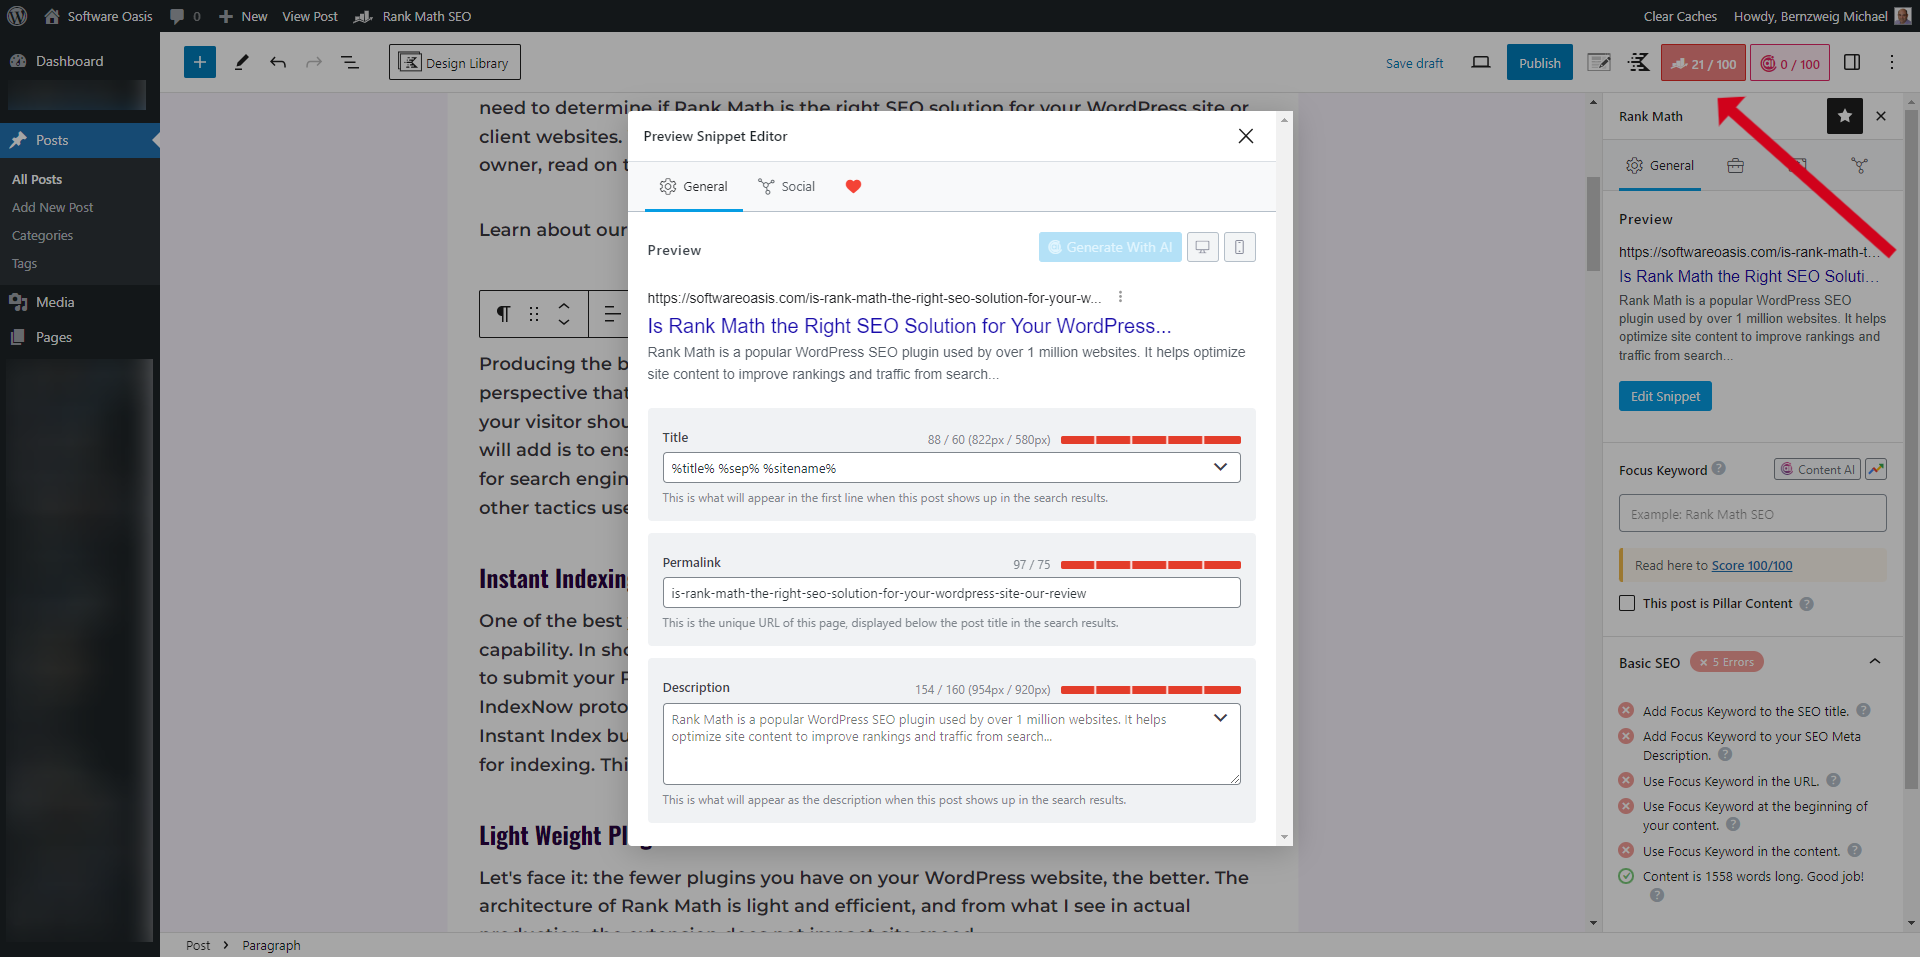
Task: Toggle the settings sidebar panel
Action: [1852, 62]
